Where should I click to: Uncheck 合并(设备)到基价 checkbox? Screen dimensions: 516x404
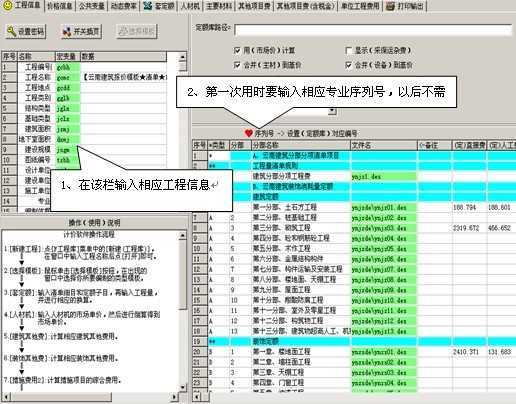[x=348, y=65]
